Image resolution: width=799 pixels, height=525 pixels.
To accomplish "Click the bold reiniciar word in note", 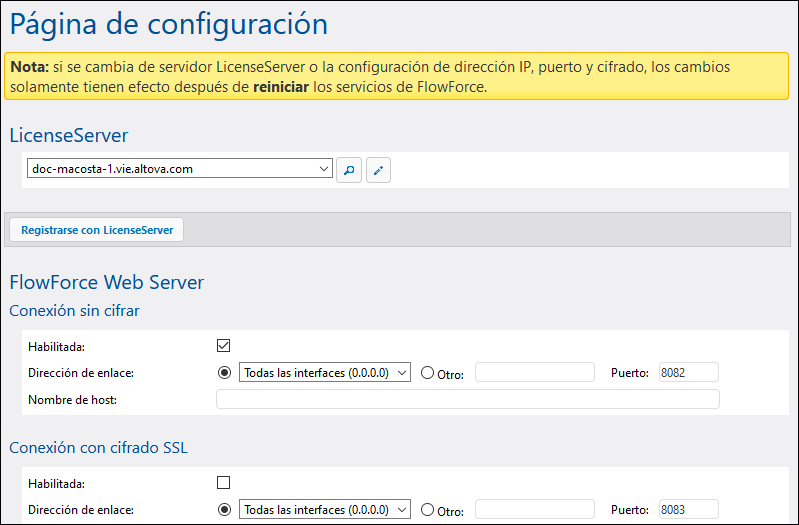I will tap(281, 87).
